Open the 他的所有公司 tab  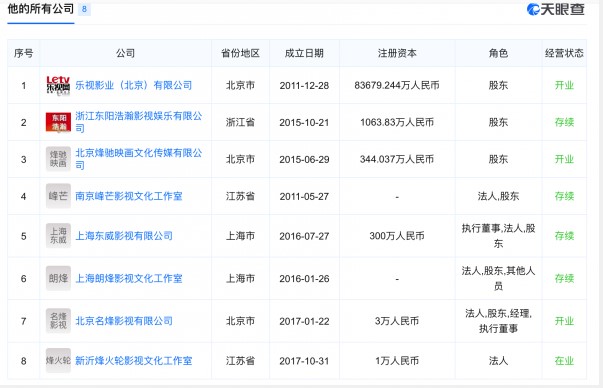[41, 9]
